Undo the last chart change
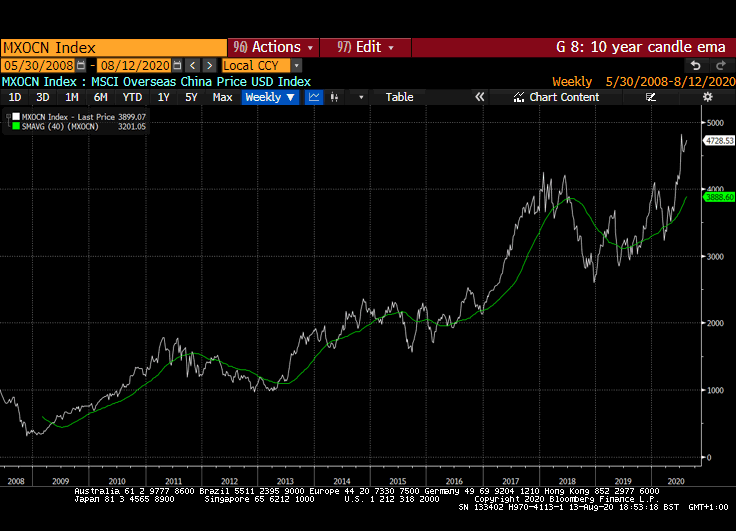 pyautogui.click(x=696, y=65)
